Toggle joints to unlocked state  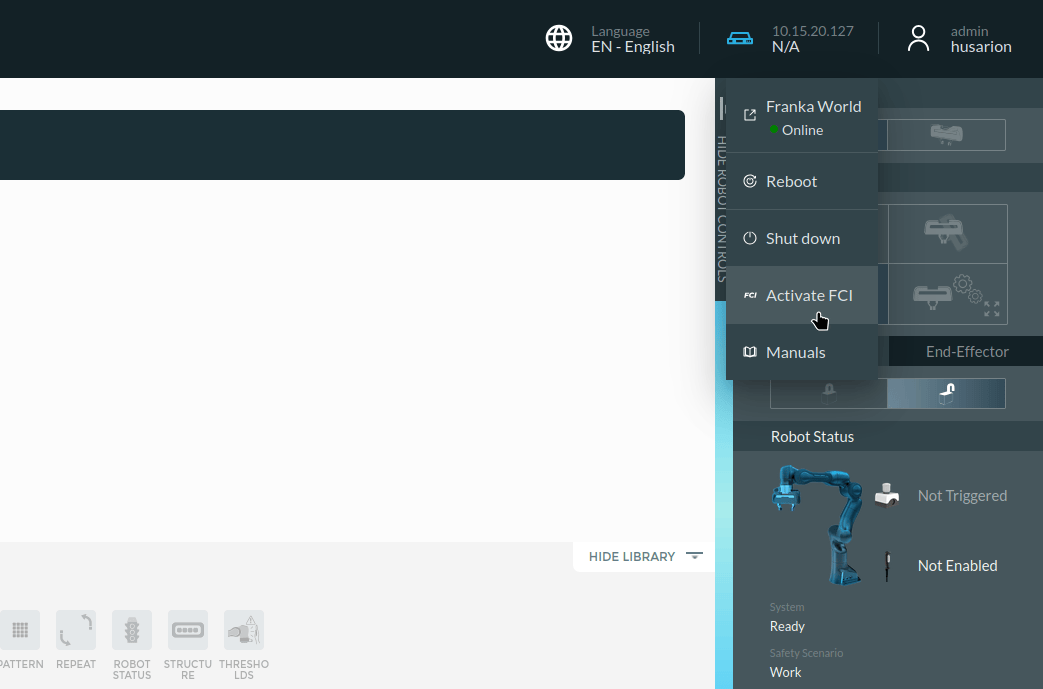pos(946,394)
